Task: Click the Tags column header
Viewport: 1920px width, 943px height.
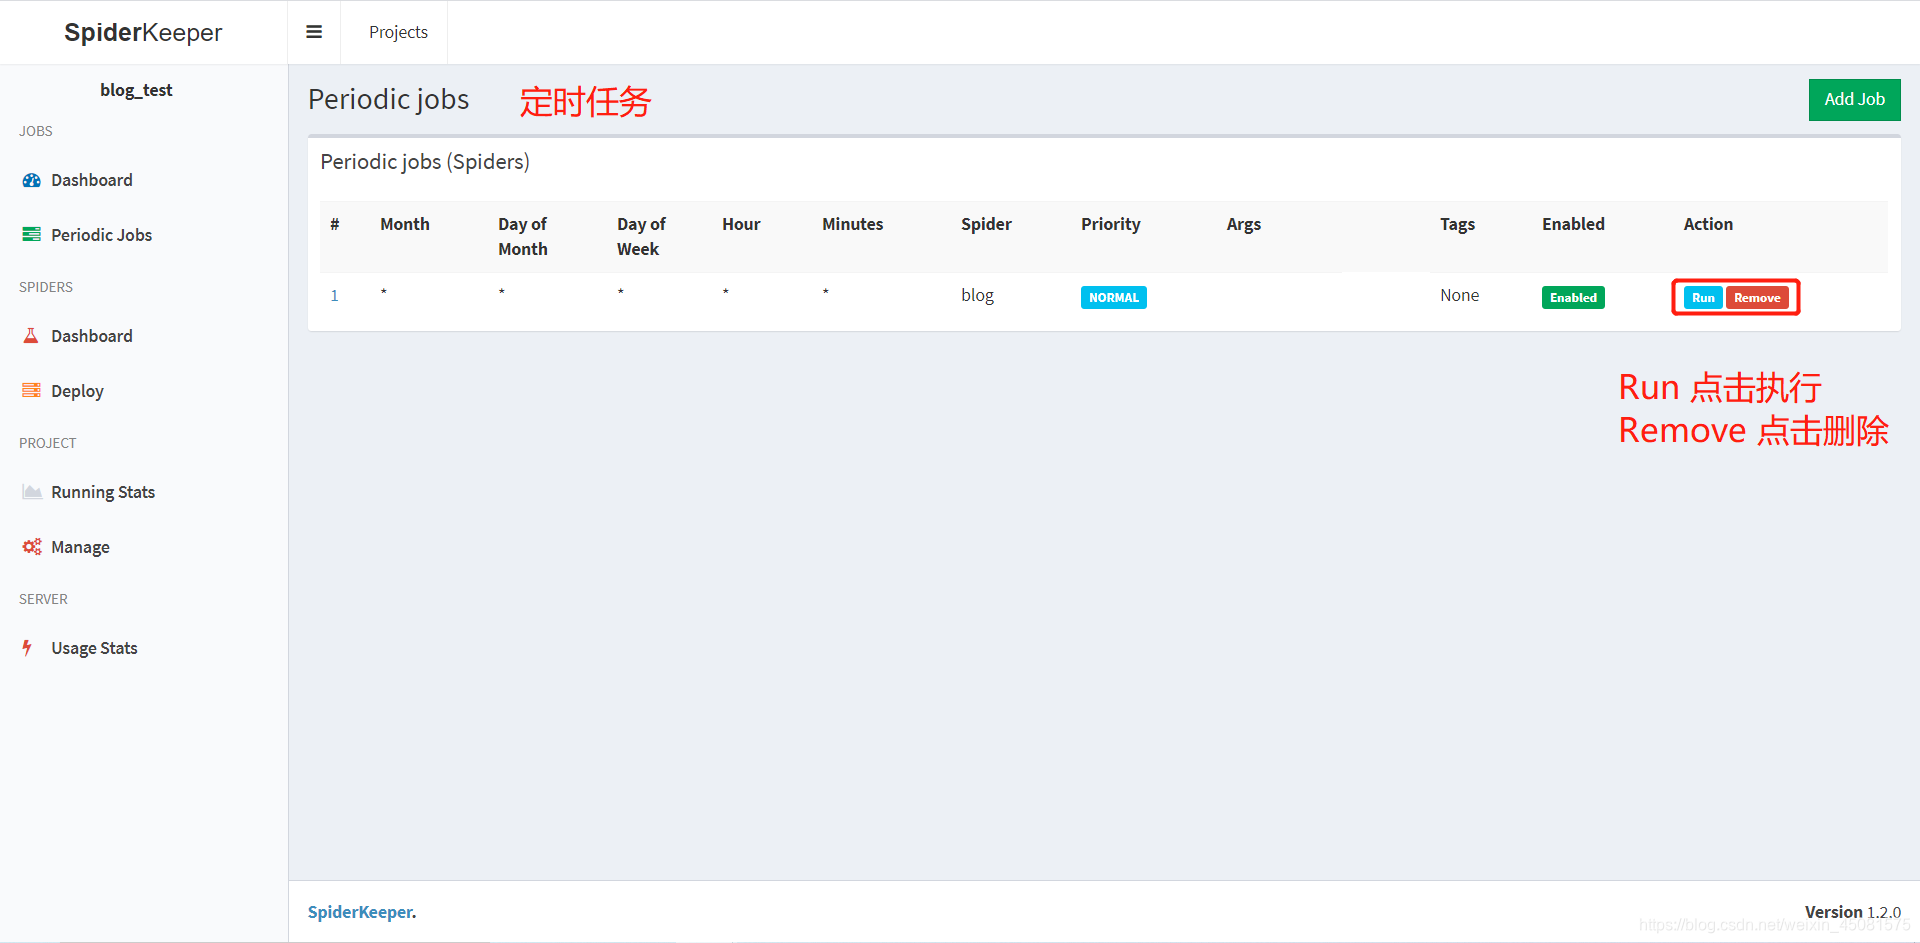Action: click(1457, 224)
